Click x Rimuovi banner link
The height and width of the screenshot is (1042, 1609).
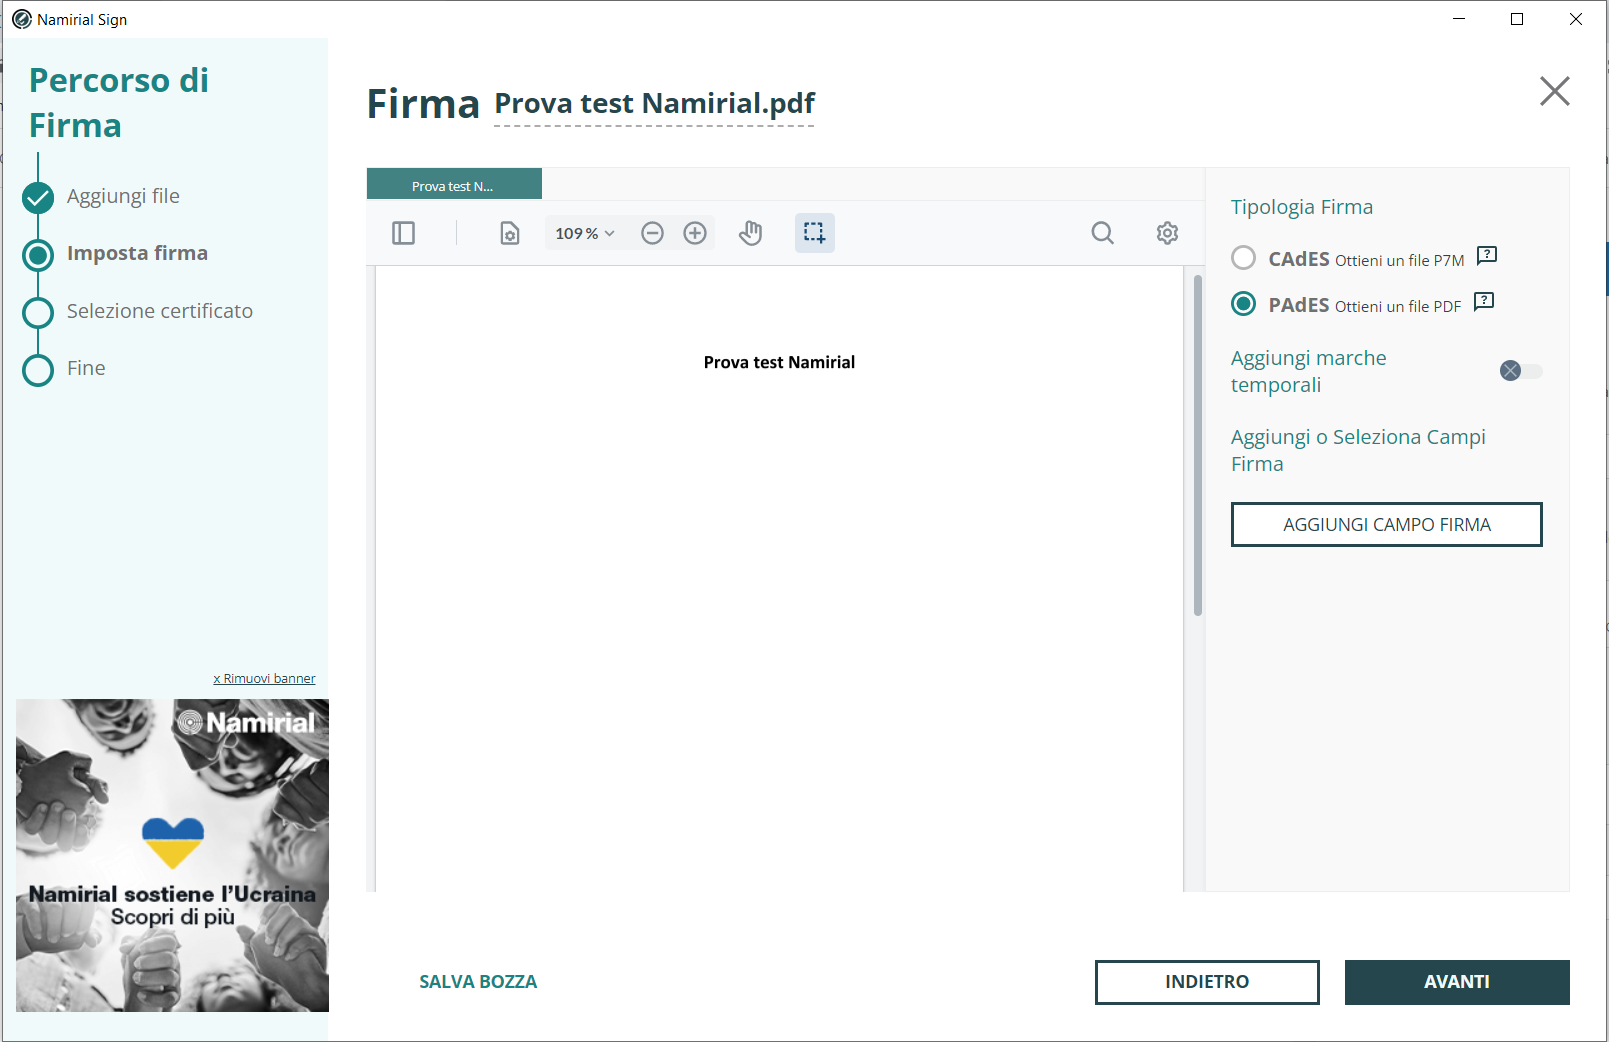click(x=264, y=678)
